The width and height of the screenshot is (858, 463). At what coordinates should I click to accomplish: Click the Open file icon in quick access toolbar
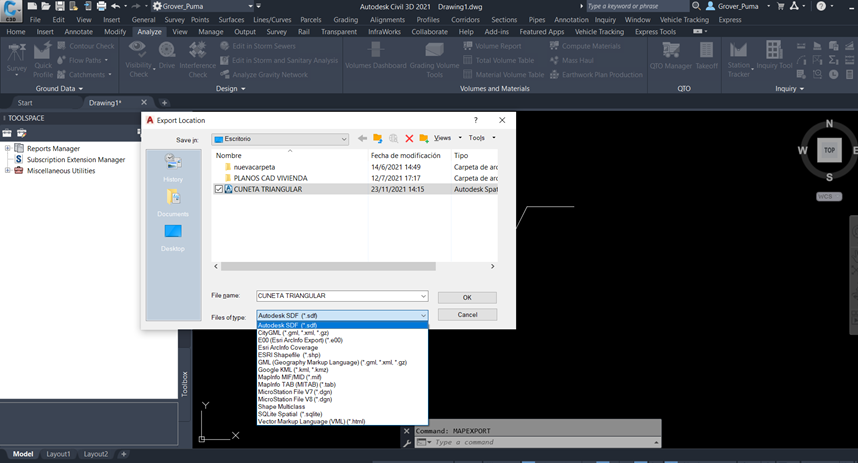coord(46,6)
